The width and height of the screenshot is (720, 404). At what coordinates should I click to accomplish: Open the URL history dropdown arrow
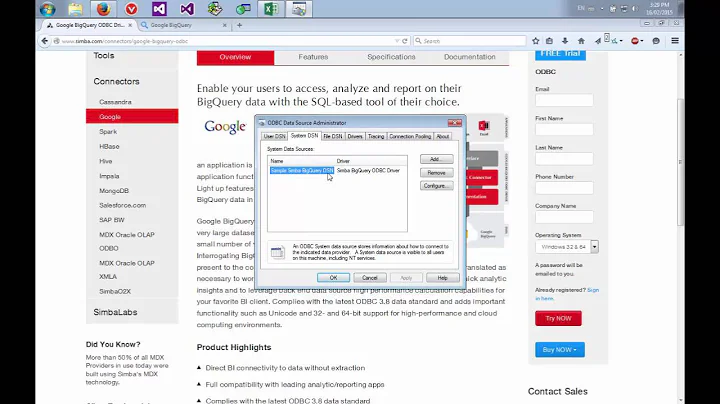click(x=397, y=41)
